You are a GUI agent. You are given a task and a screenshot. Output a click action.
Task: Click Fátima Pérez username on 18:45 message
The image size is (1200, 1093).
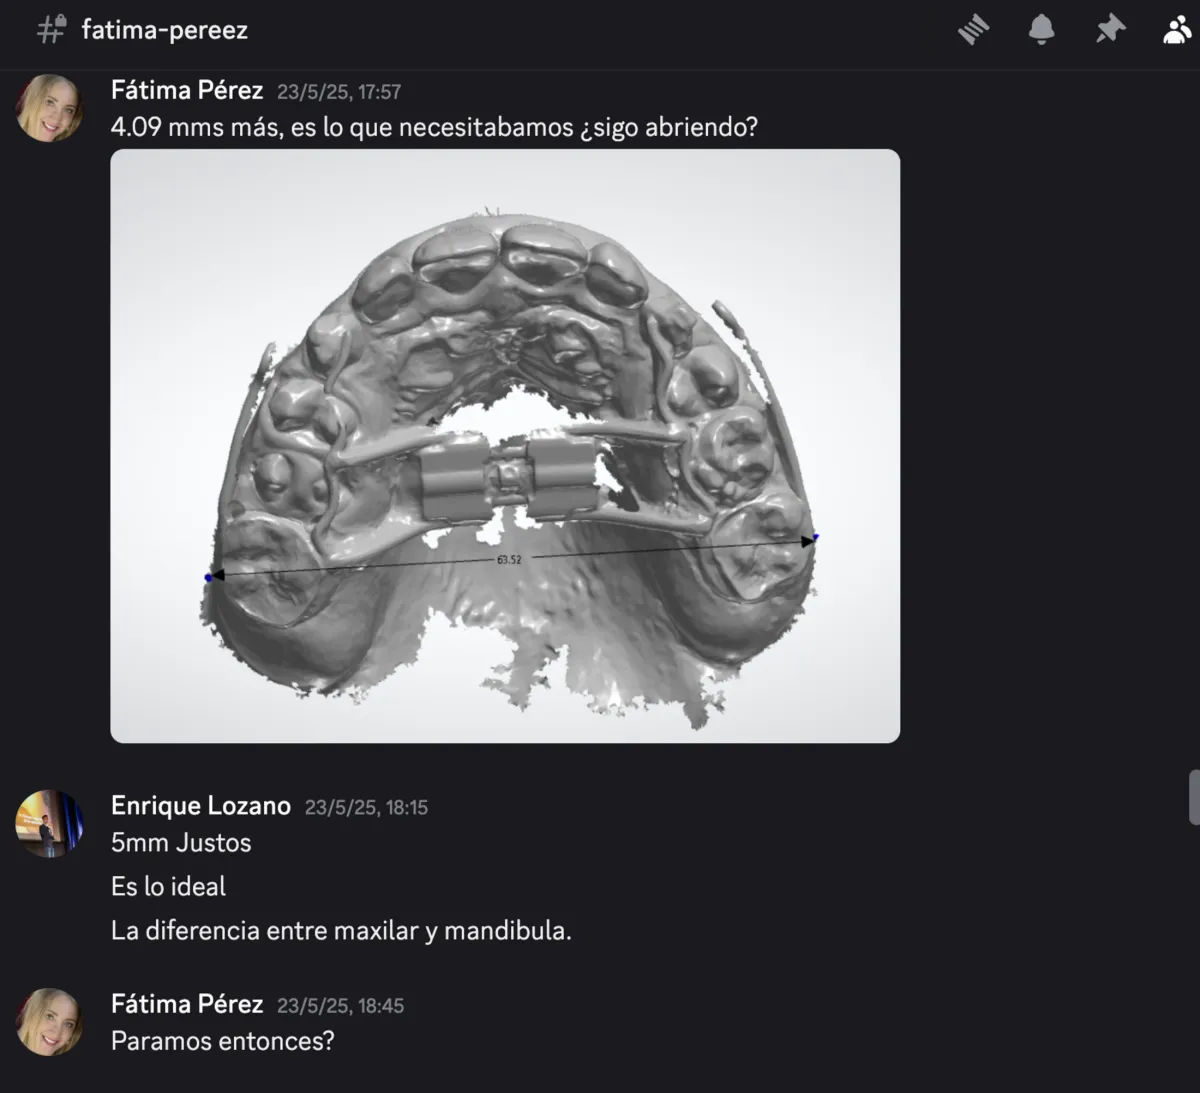point(187,1004)
